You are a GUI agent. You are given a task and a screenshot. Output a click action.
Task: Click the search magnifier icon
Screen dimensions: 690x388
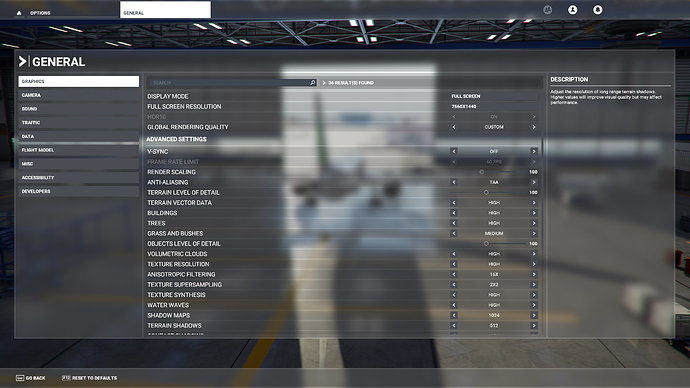point(313,83)
